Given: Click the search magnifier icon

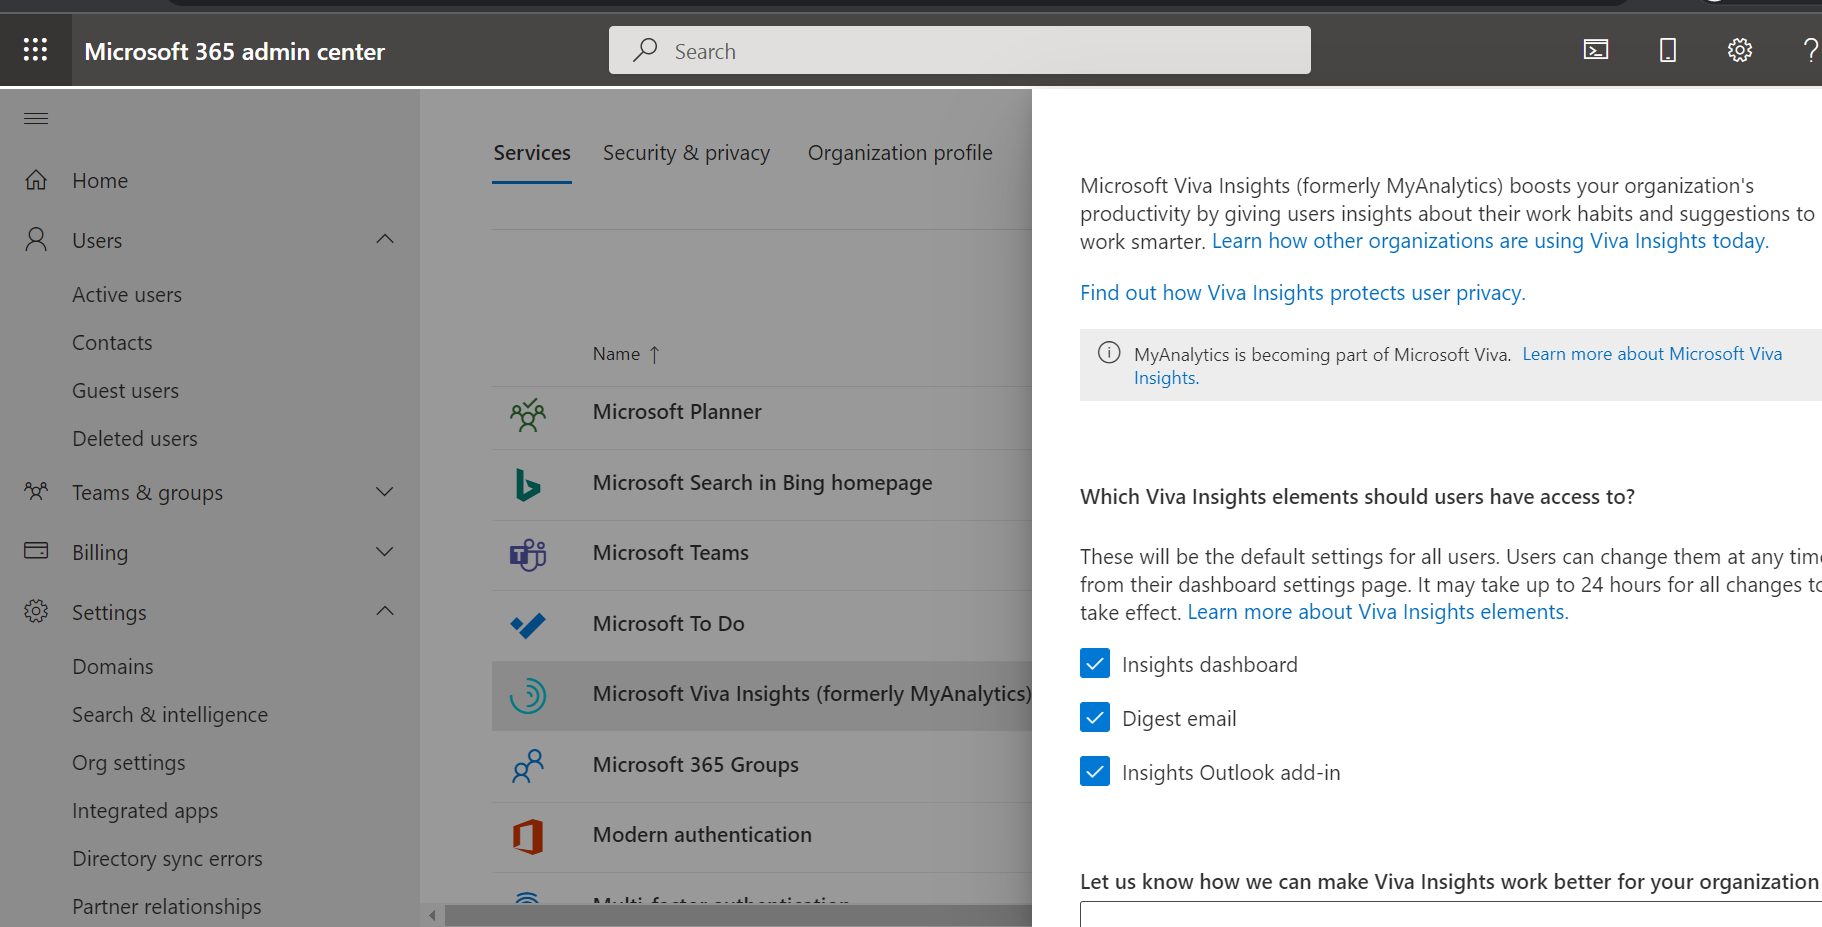Looking at the screenshot, I should [x=645, y=49].
